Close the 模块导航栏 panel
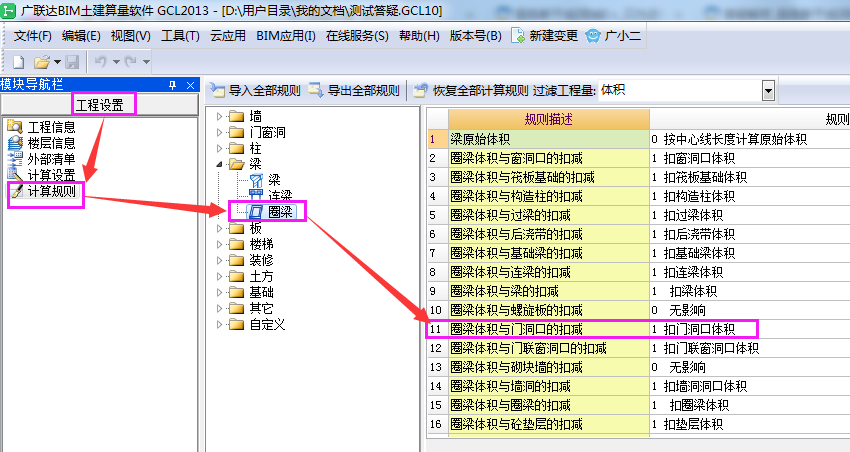 (x=190, y=85)
